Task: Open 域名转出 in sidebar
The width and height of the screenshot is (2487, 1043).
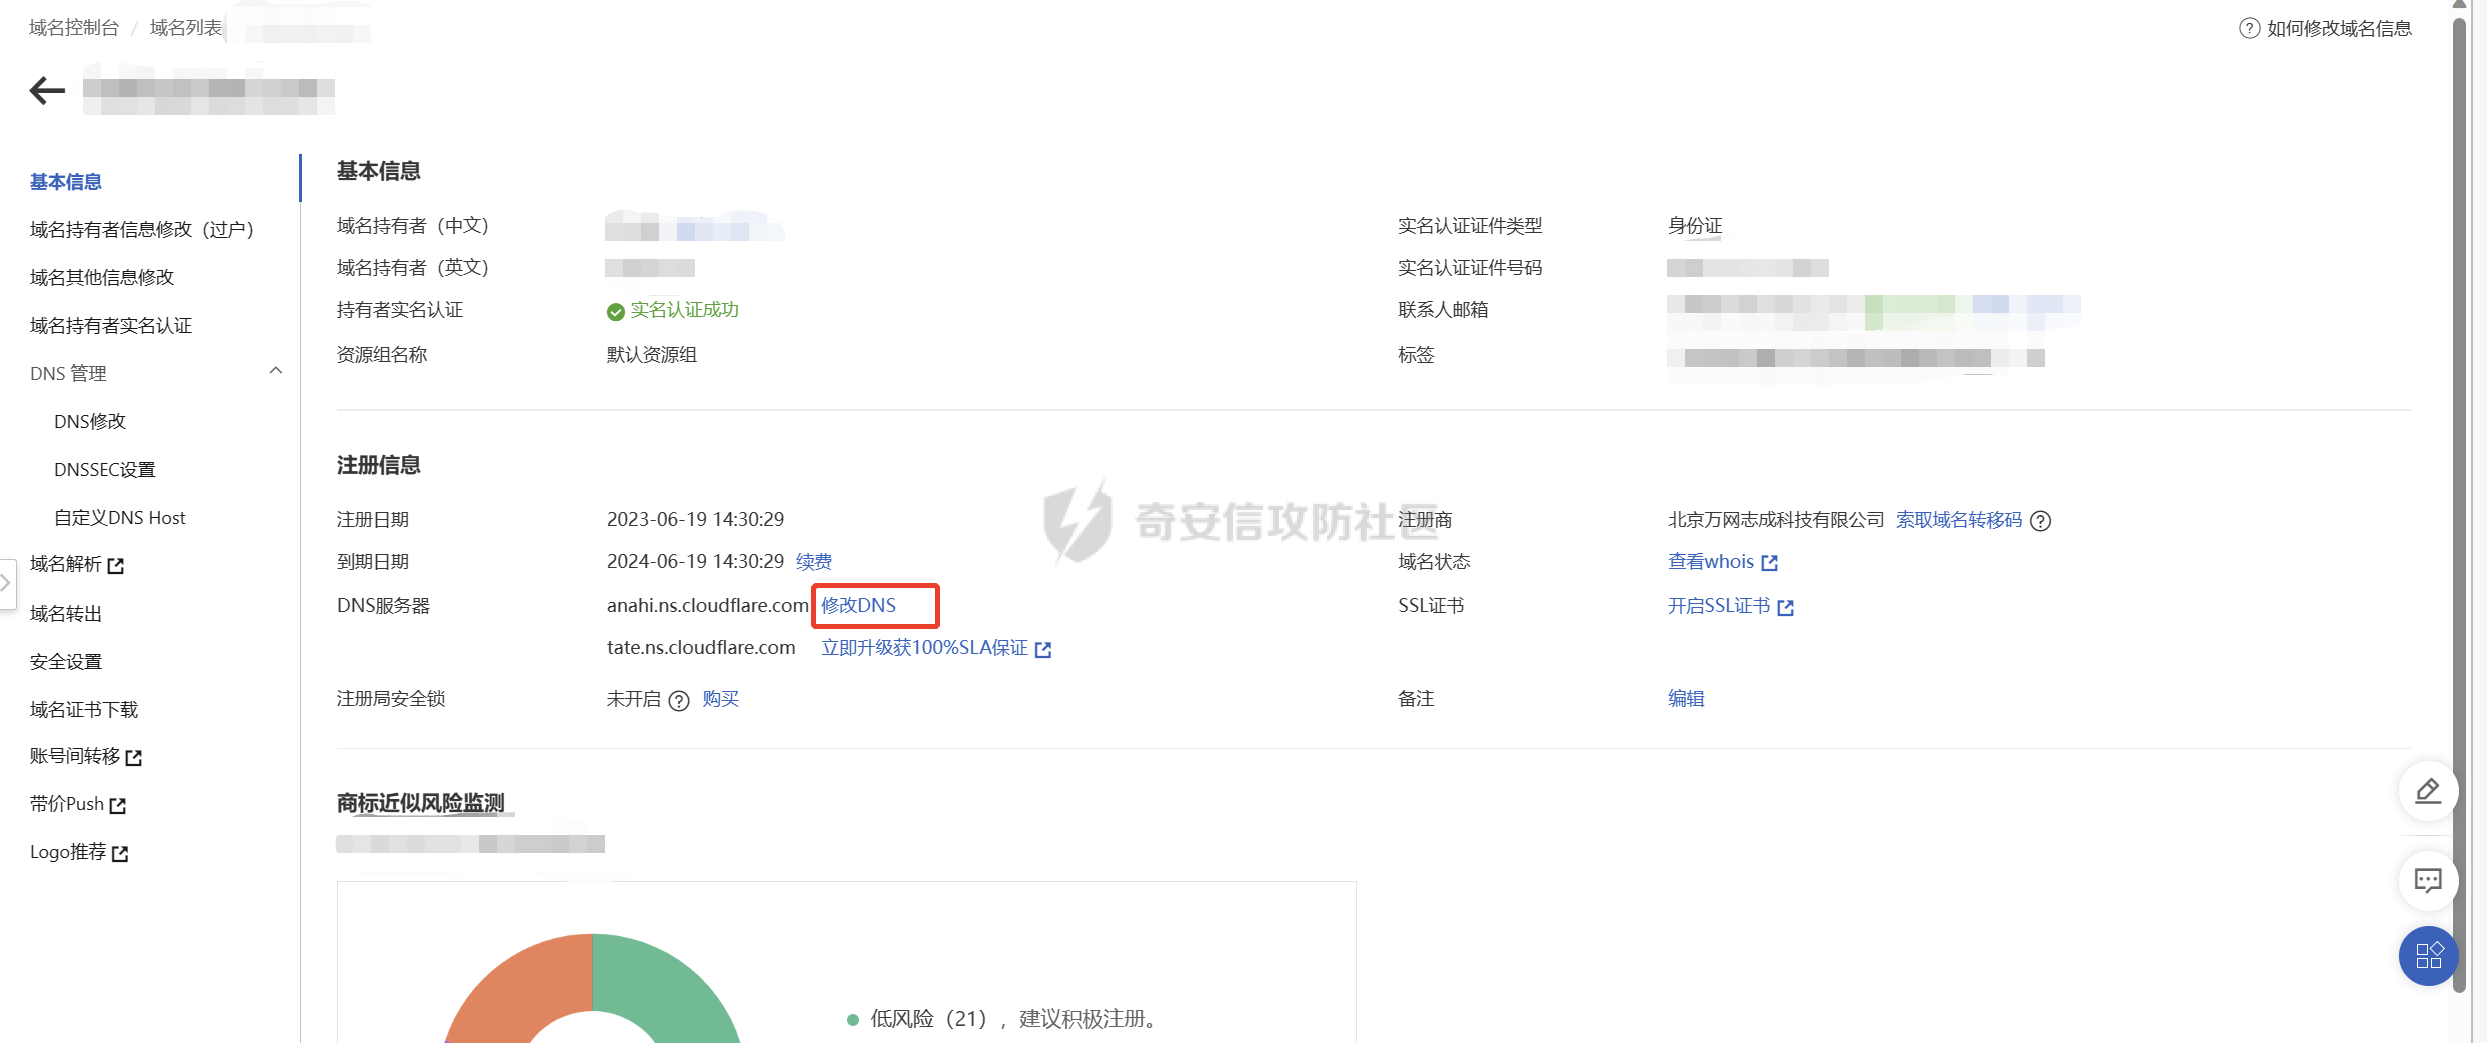Action: [66, 614]
